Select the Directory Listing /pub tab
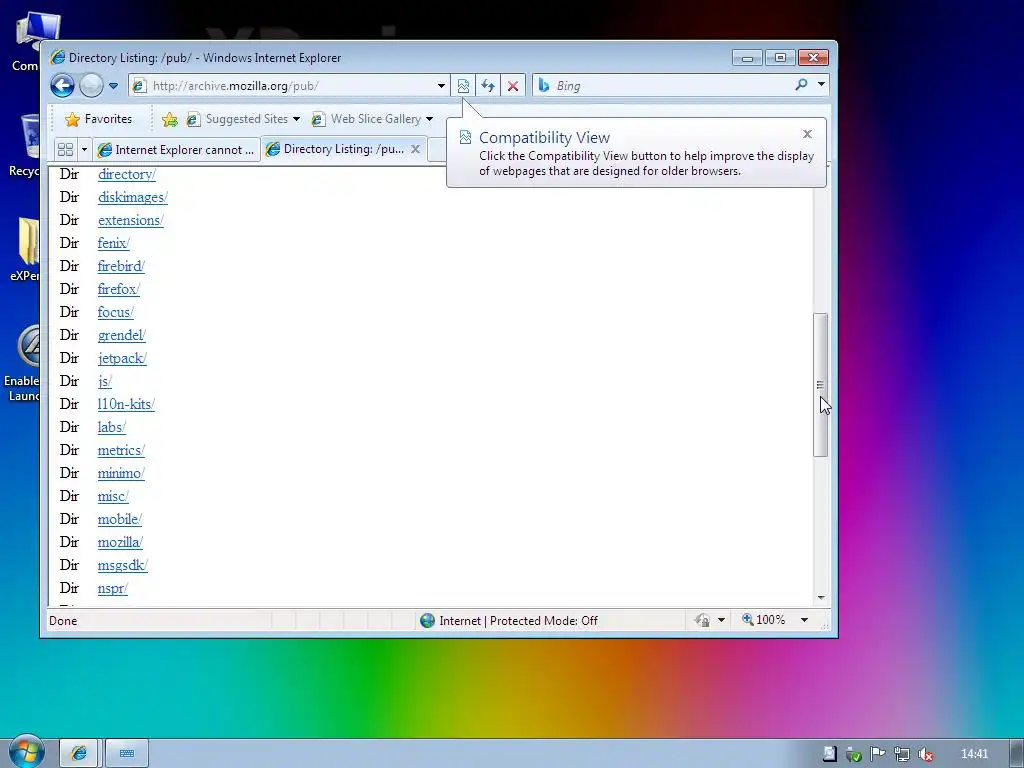1024x768 pixels. point(335,149)
